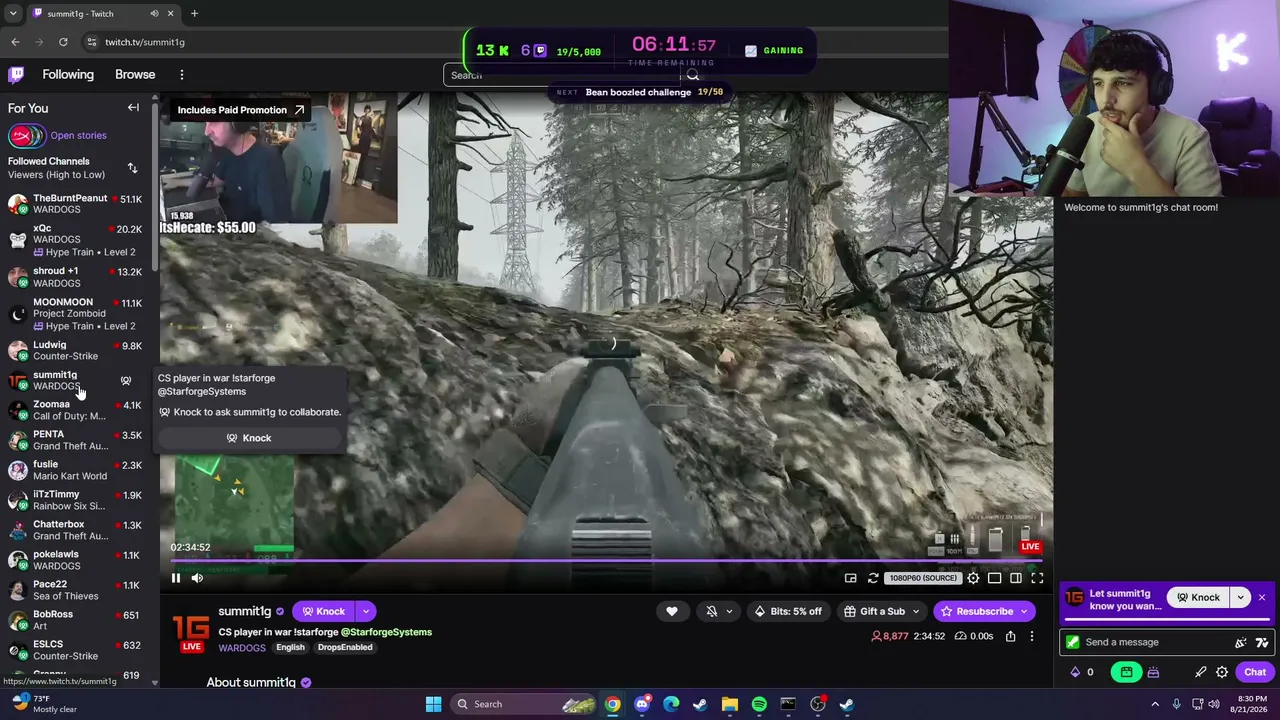Screen dimensions: 1280x720
Task: Share the summit1g stream
Action: tap(1010, 636)
